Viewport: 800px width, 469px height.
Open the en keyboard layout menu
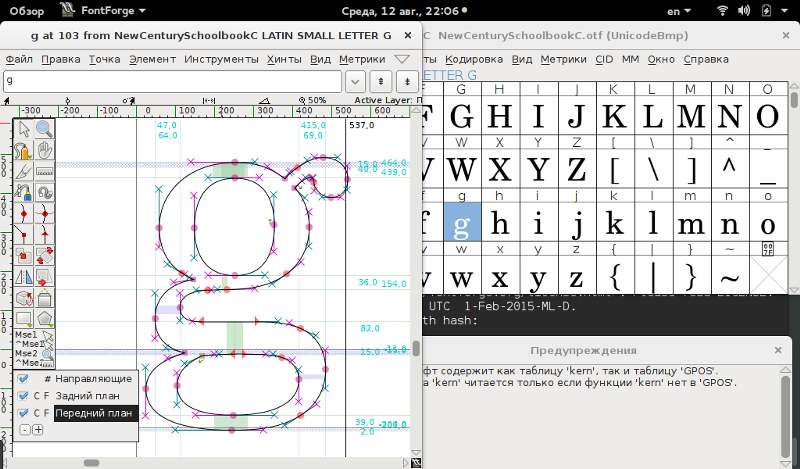[679, 11]
